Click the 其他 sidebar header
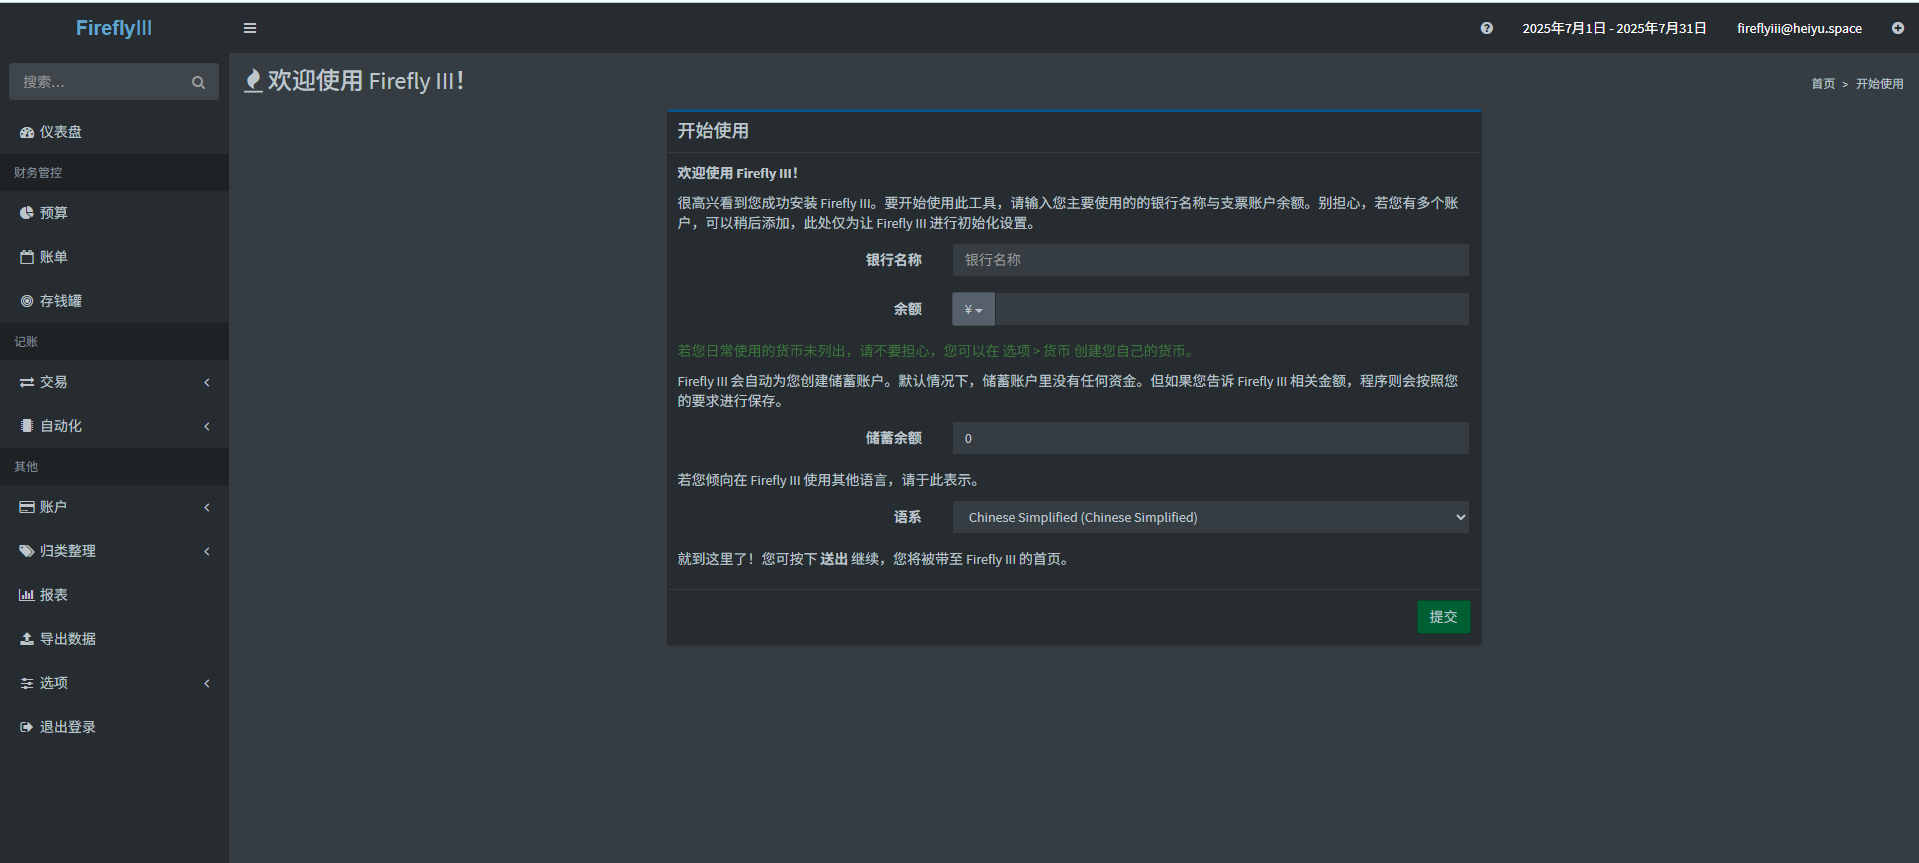The image size is (1919, 863). (x=26, y=467)
